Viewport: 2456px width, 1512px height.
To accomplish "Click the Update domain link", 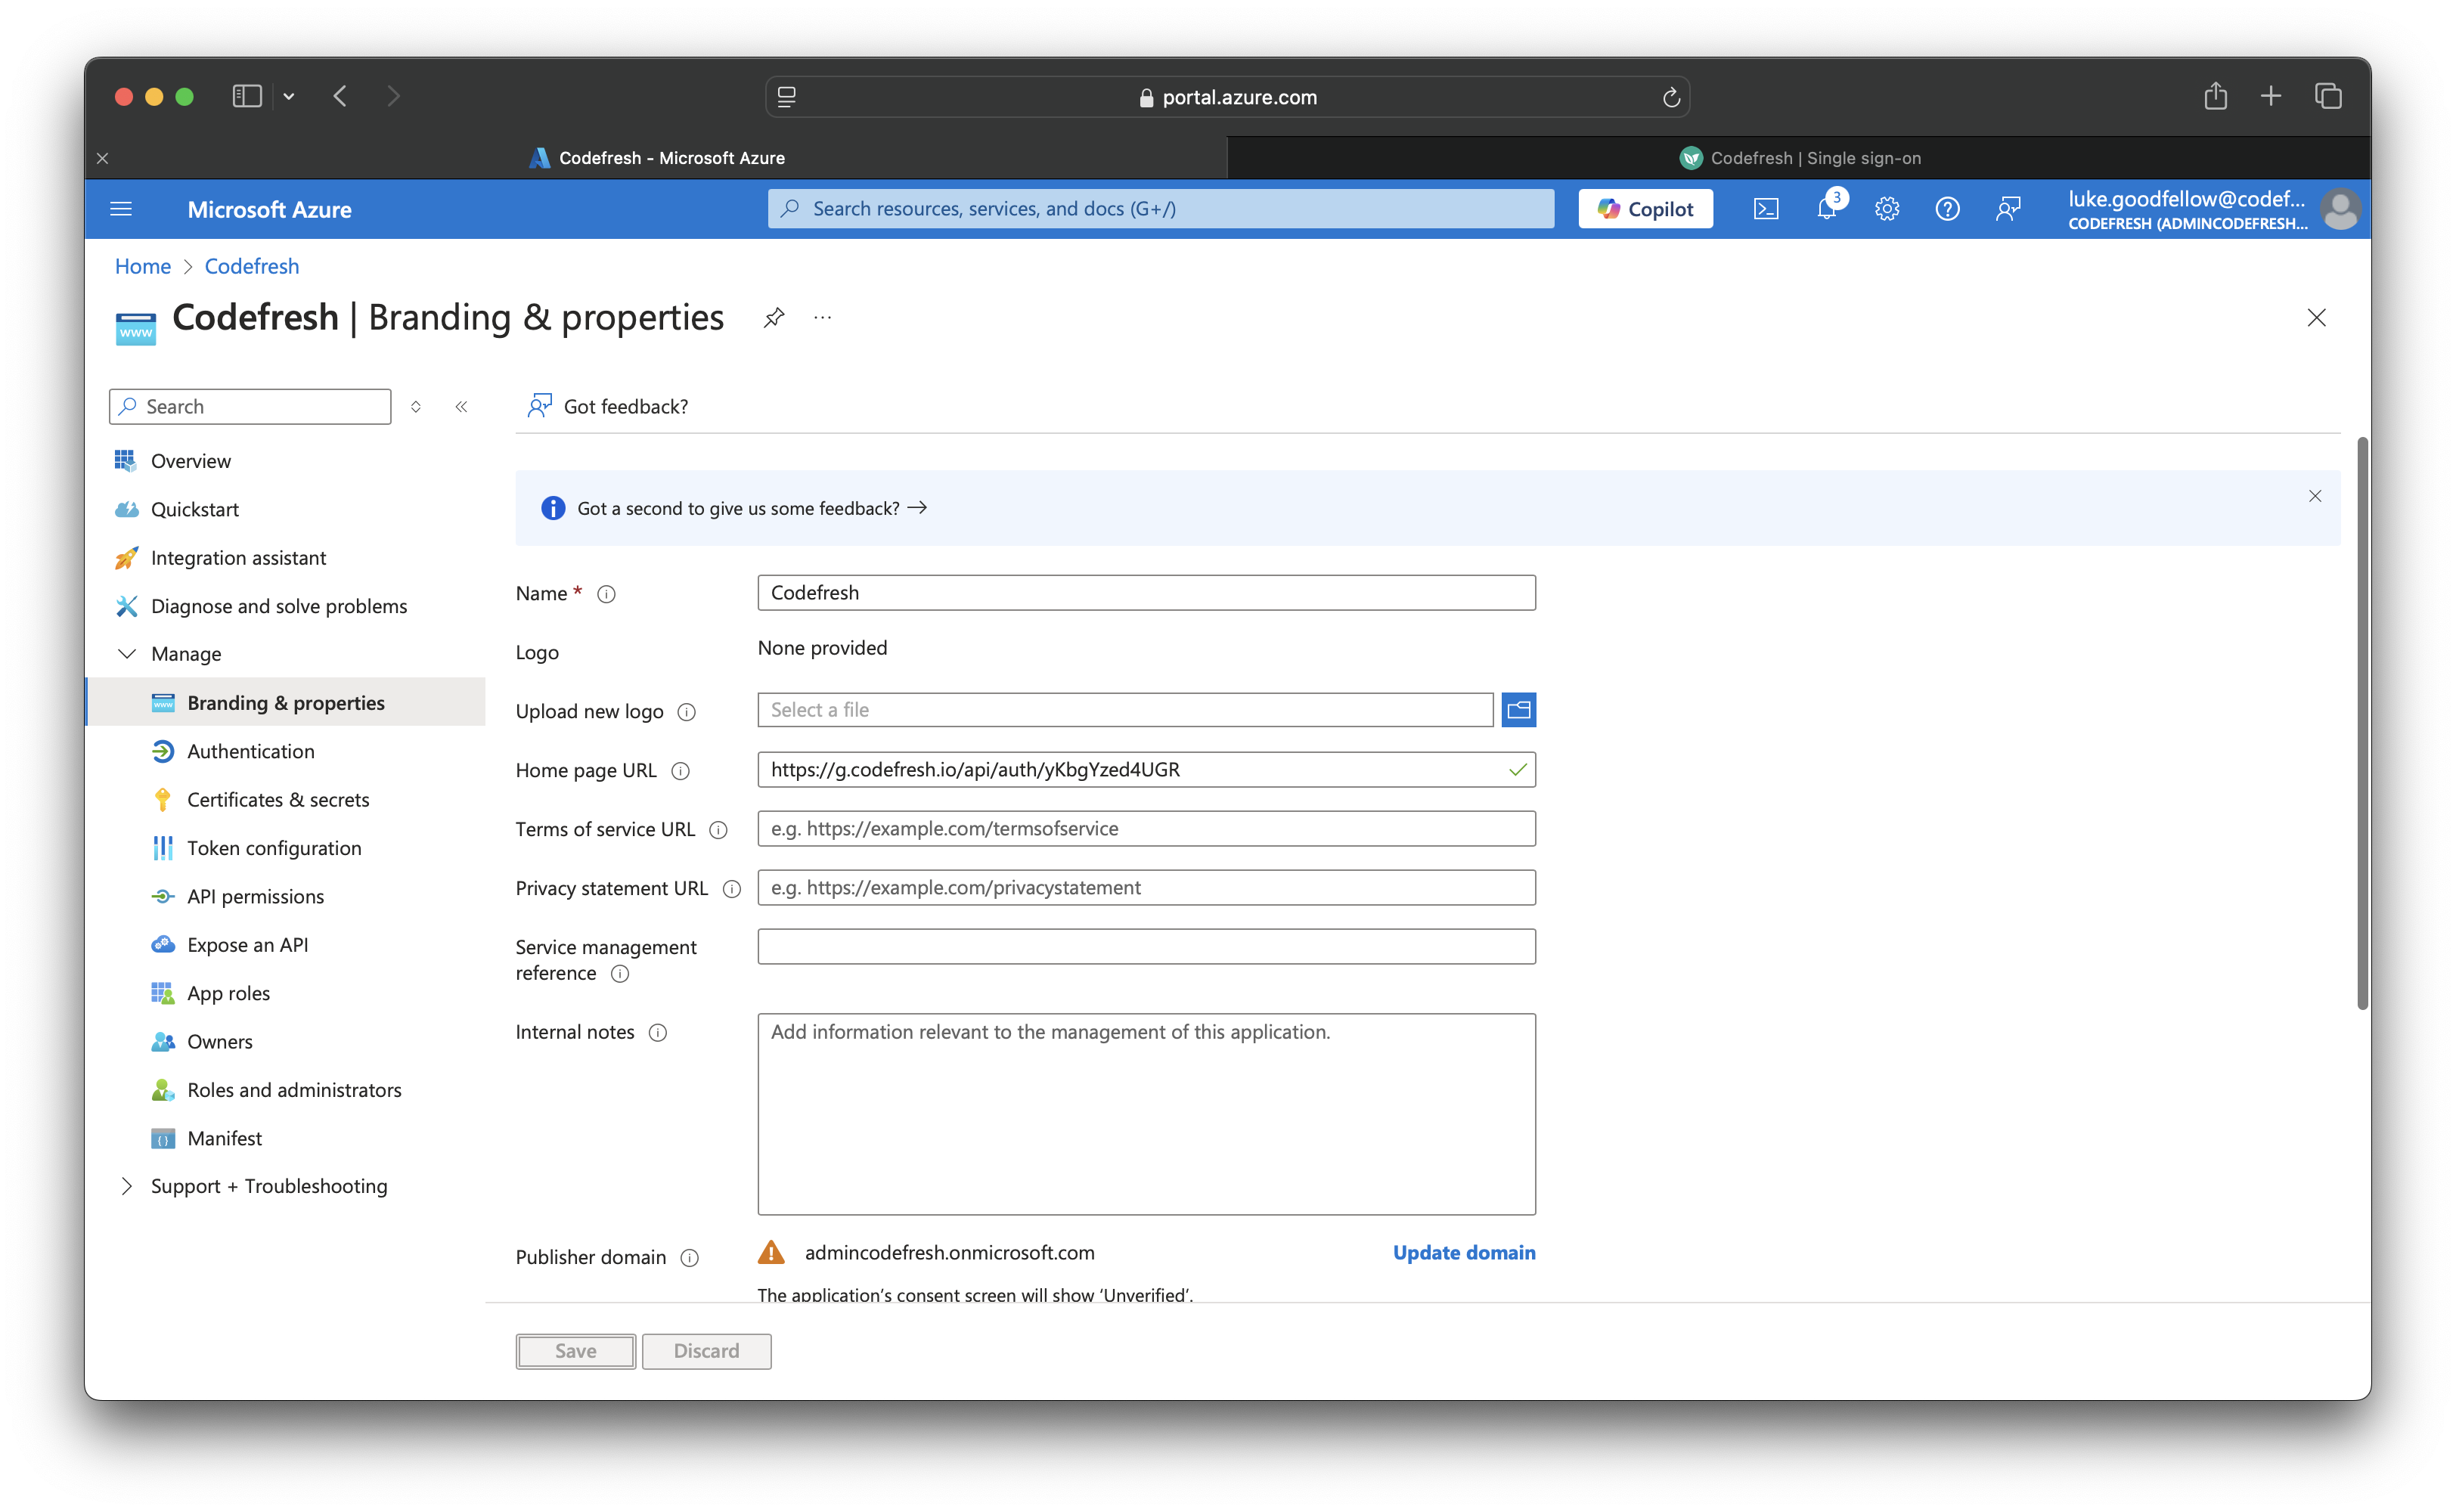I will click(x=1463, y=1253).
